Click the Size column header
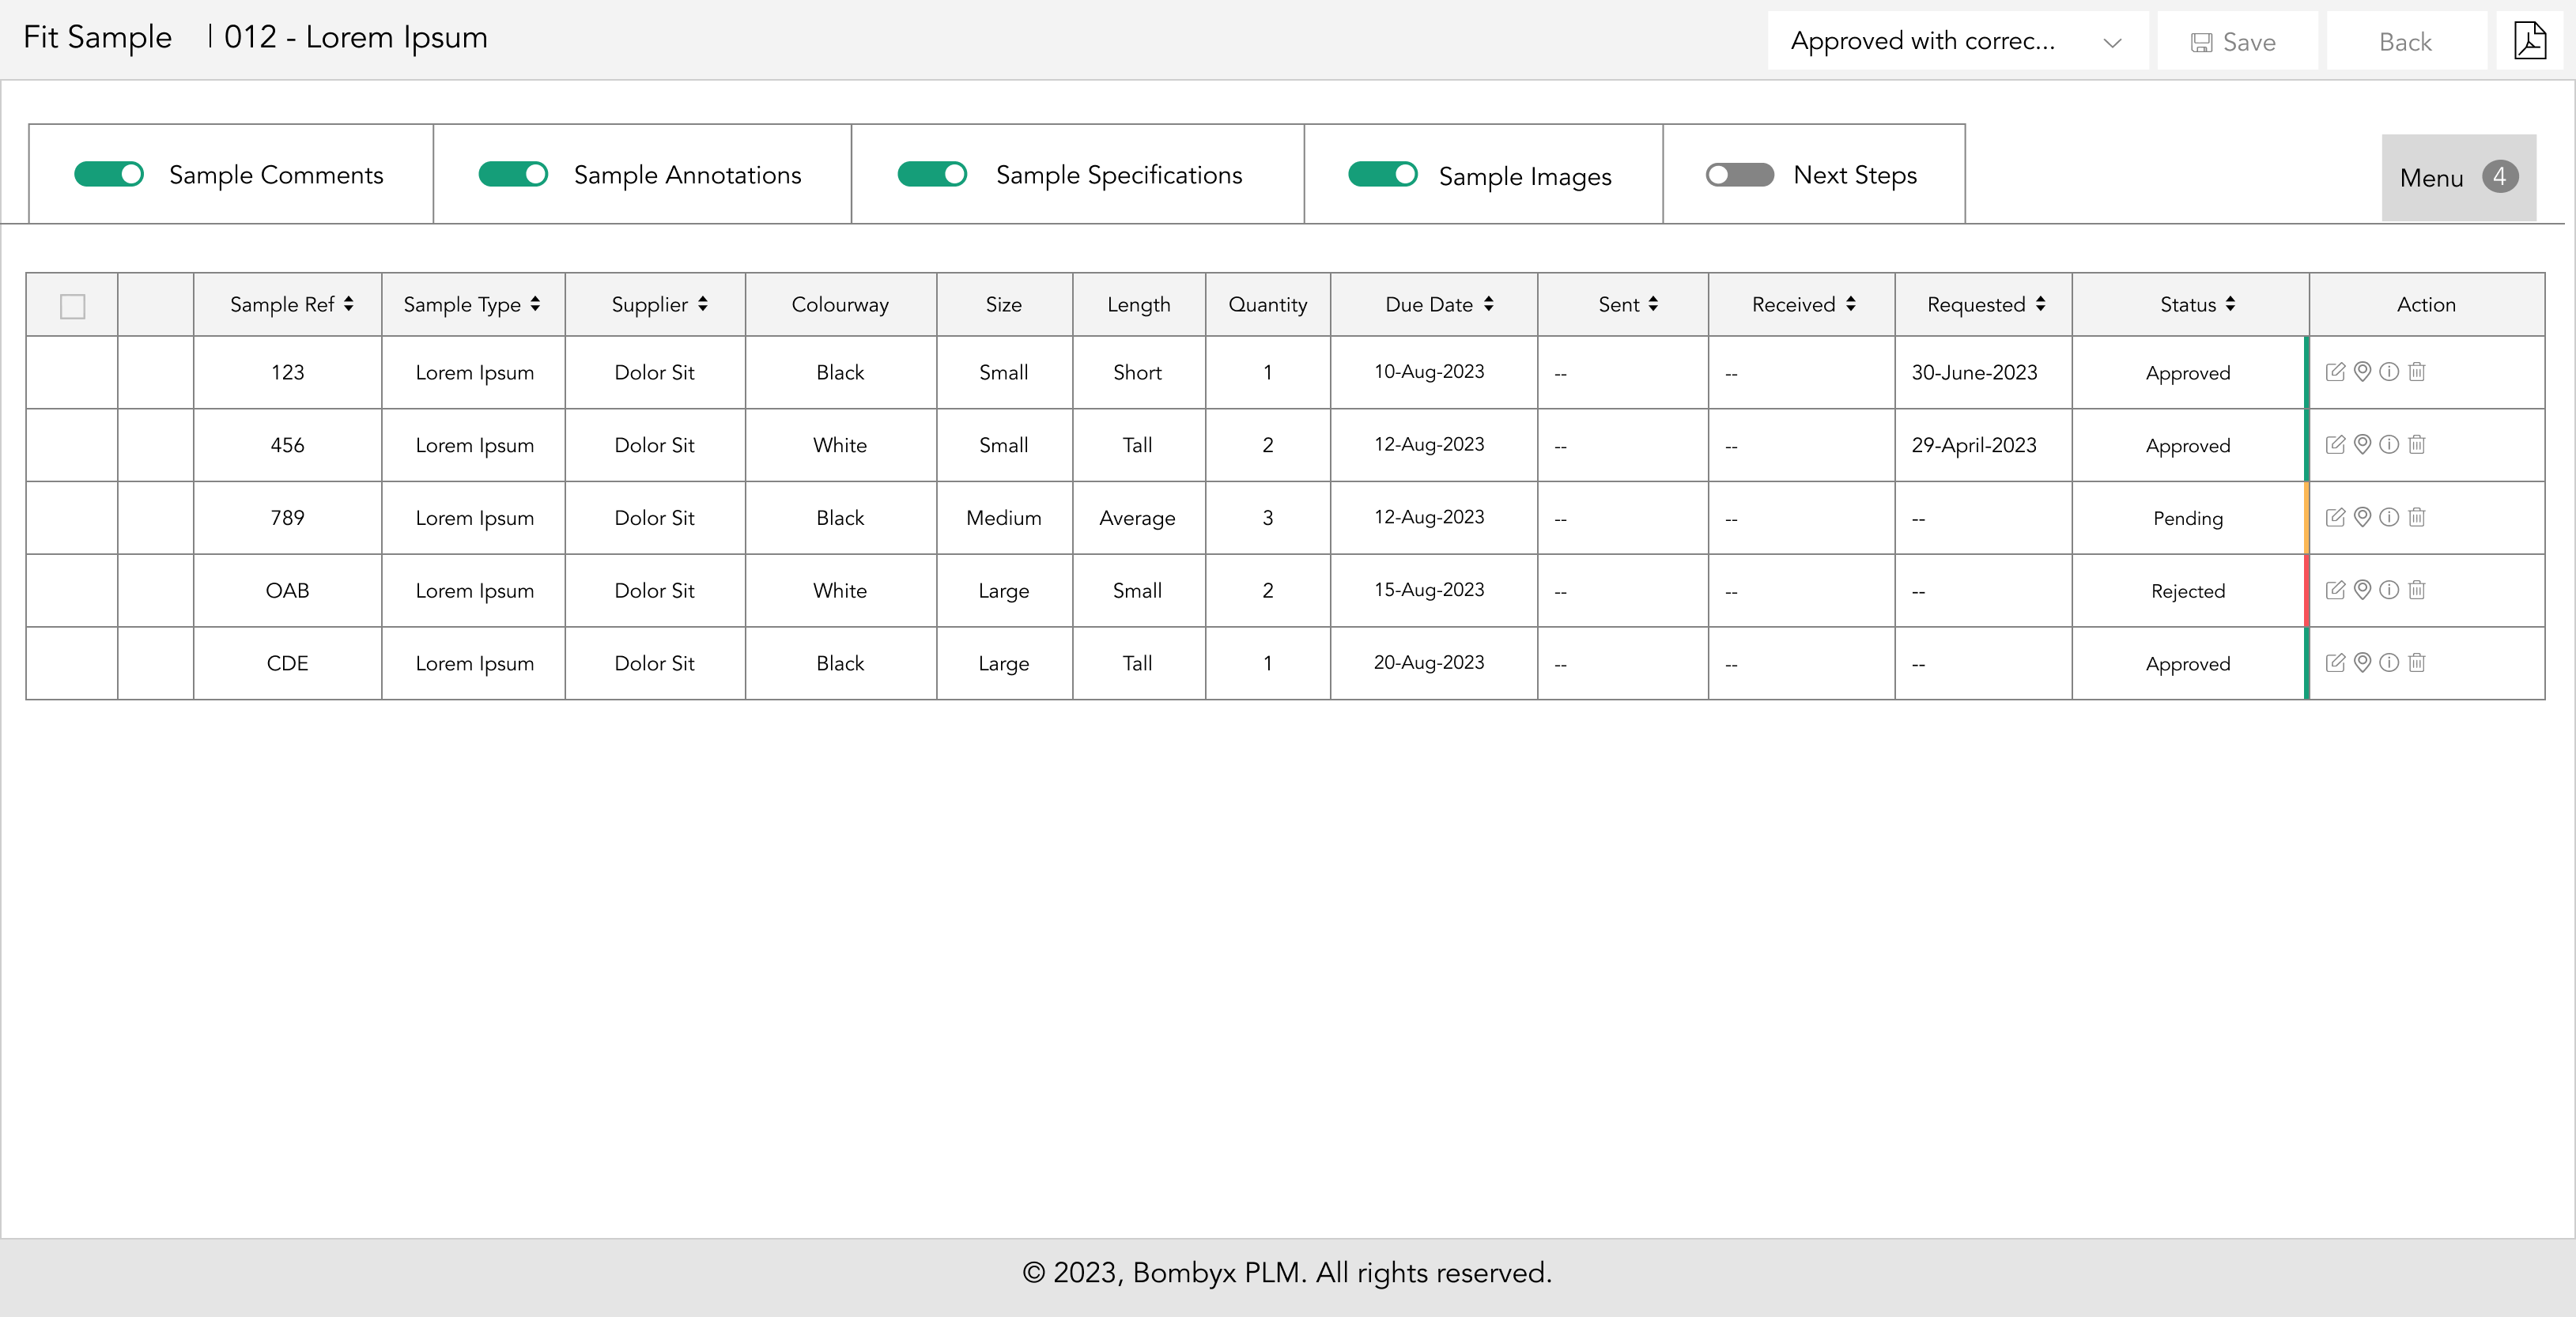The image size is (2576, 1317). [1003, 304]
